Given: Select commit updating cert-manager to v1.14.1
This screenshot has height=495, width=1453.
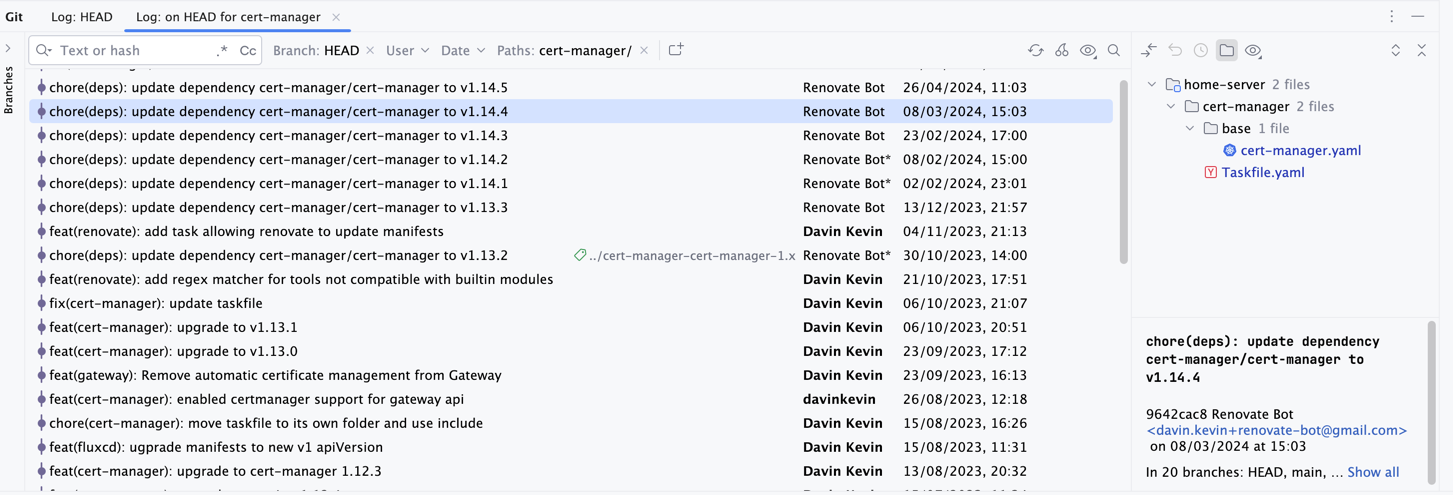Looking at the screenshot, I should (571, 184).
